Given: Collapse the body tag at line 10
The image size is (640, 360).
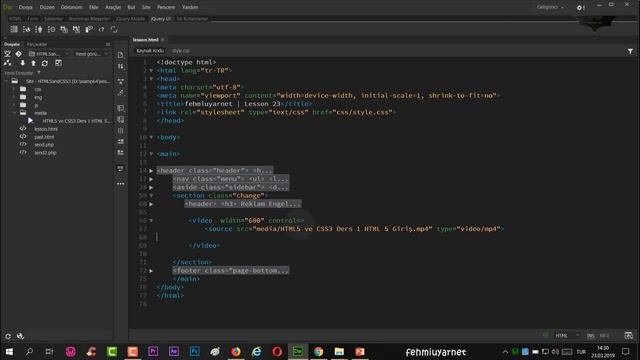Looking at the screenshot, I should coord(151,137).
